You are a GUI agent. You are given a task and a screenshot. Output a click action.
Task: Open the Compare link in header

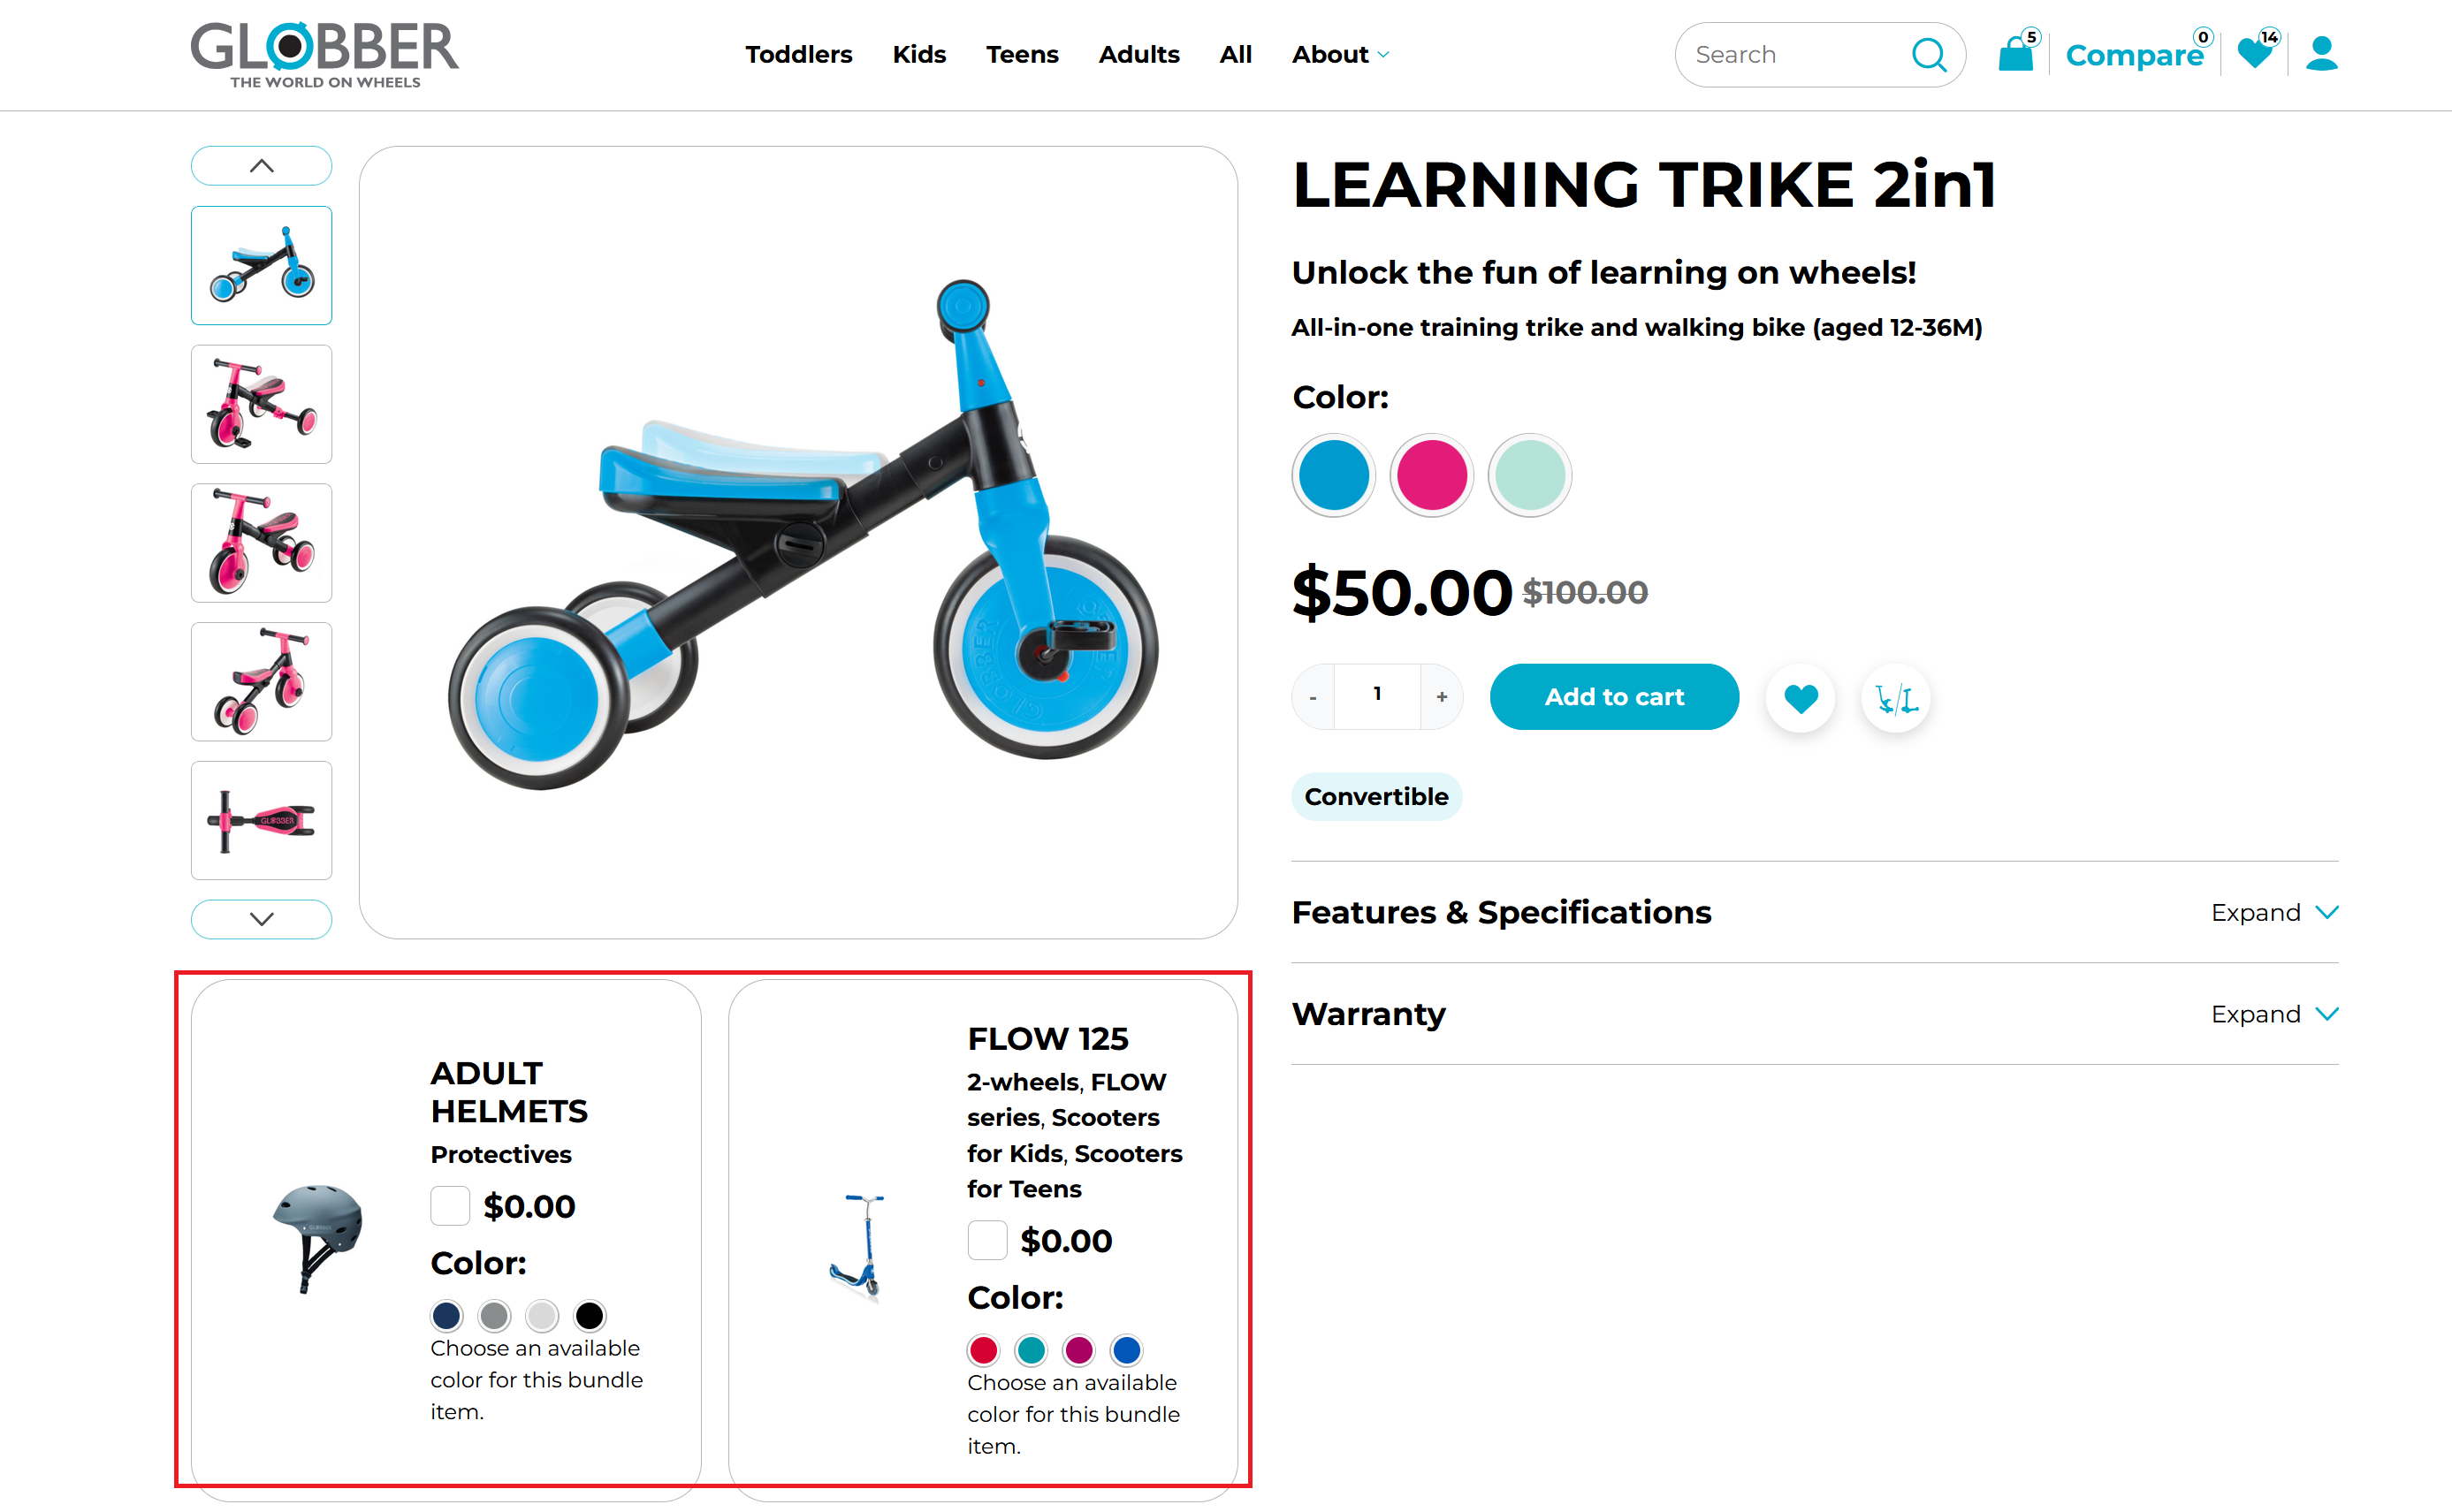pyautogui.click(x=2134, y=55)
